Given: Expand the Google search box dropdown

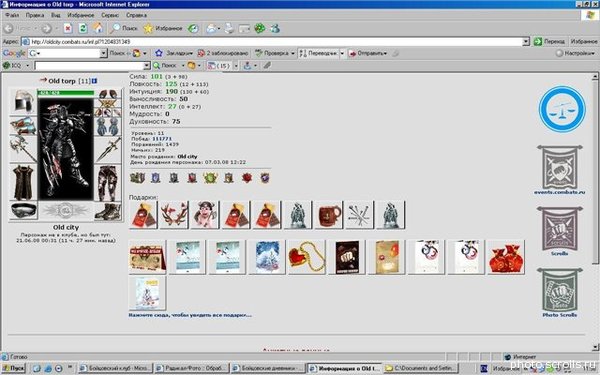Looking at the screenshot, I should coord(103,53).
